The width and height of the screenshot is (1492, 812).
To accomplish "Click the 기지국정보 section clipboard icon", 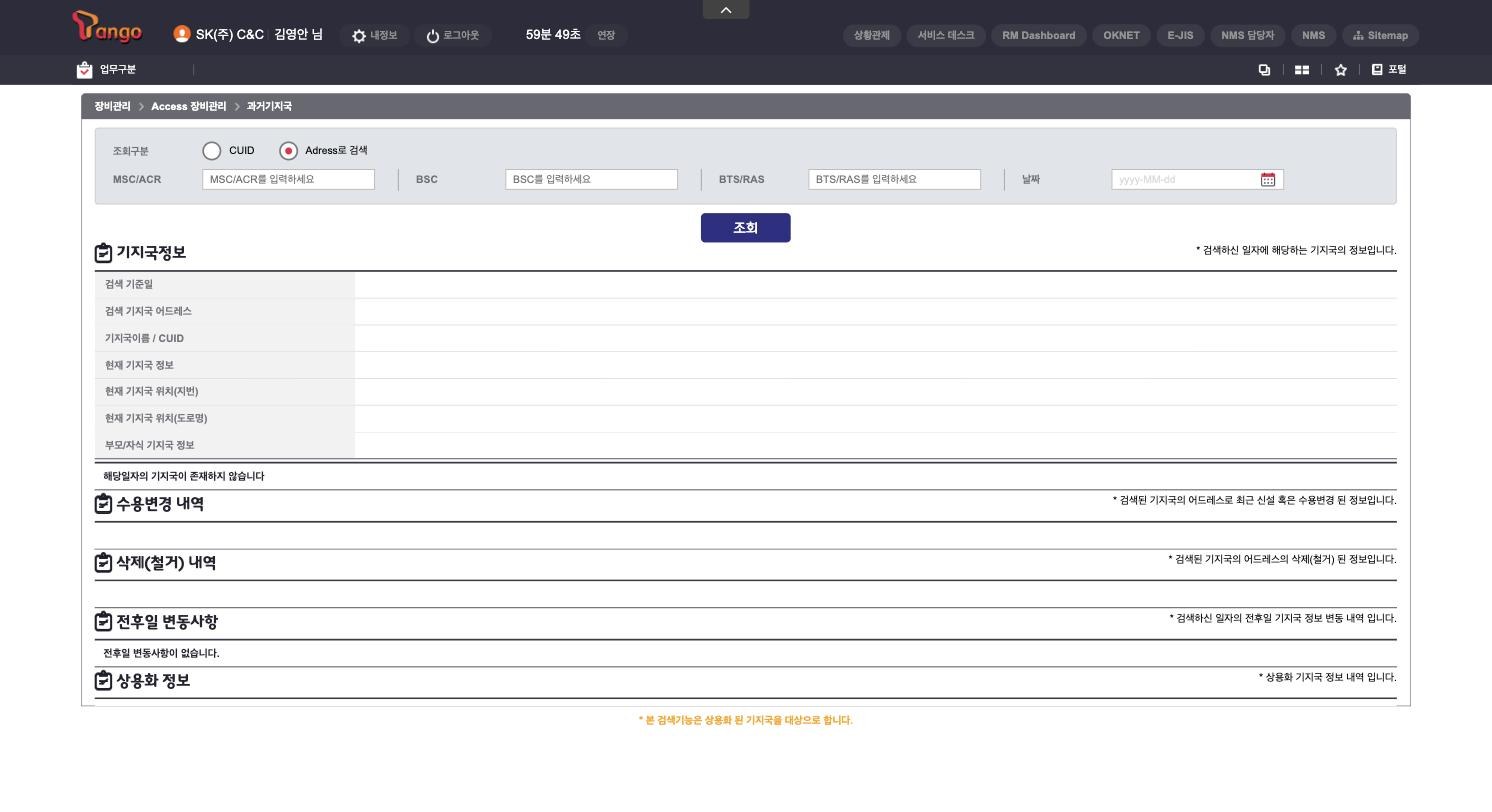I will [103, 253].
